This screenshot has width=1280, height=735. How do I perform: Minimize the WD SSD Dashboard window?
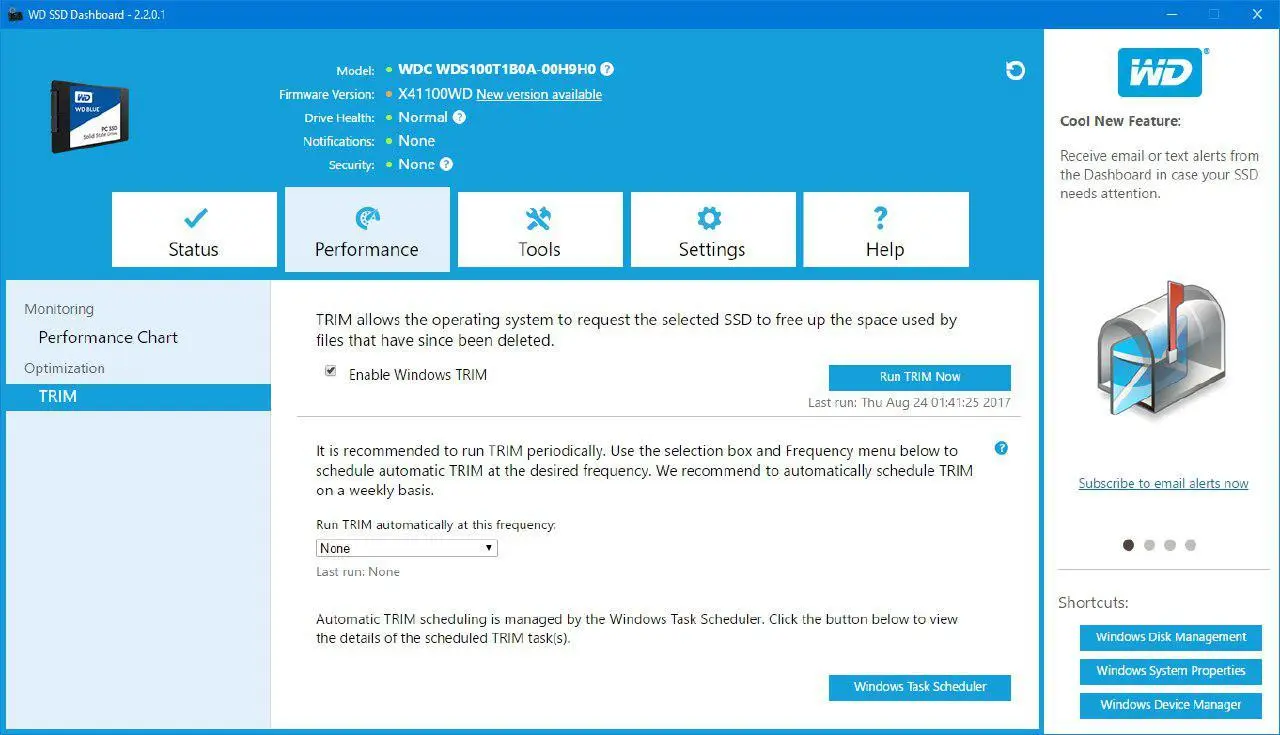tap(1171, 14)
